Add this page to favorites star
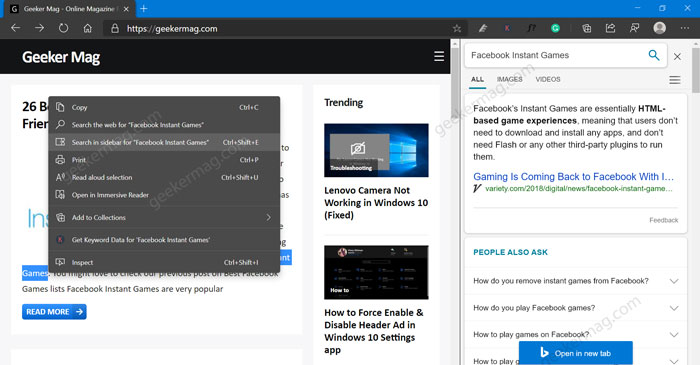Viewport: 700px width, 365px height. (x=457, y=29)
